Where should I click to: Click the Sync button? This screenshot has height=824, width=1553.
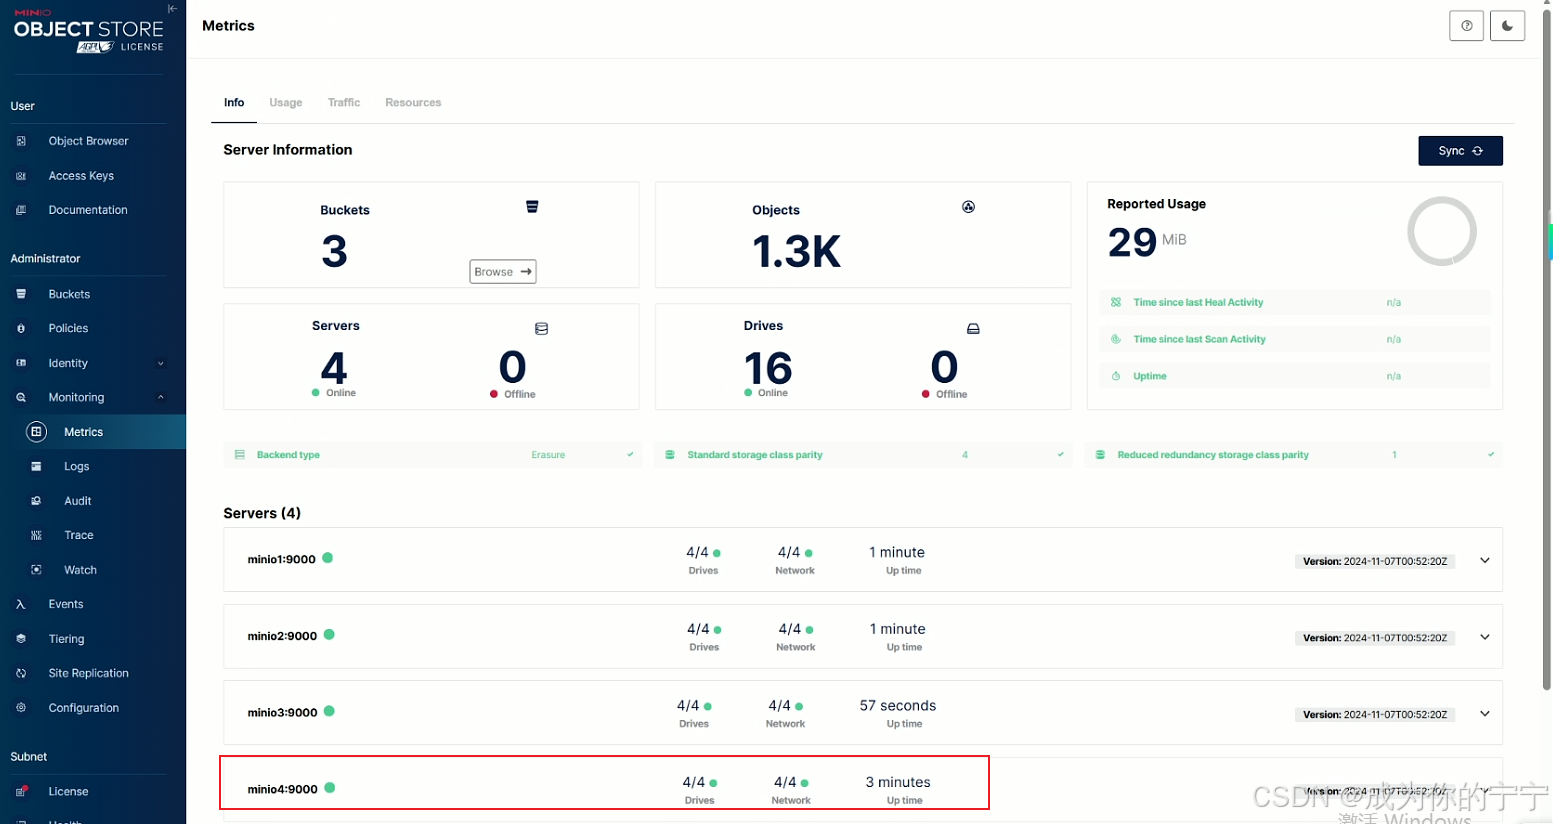coord(1460,151)
